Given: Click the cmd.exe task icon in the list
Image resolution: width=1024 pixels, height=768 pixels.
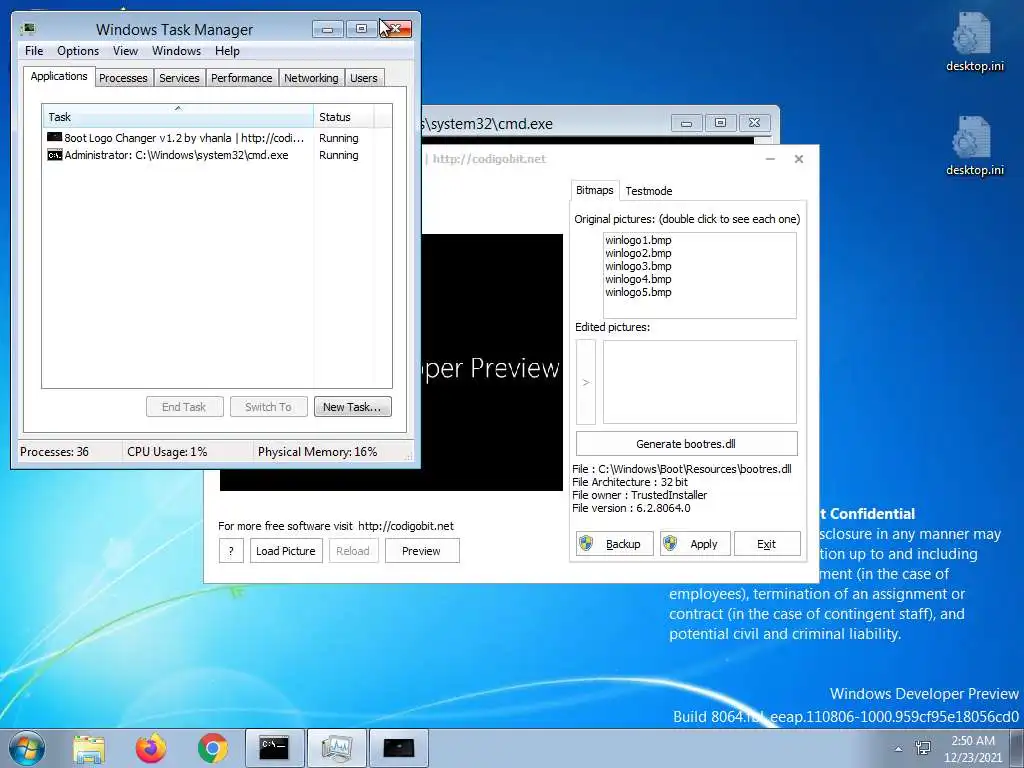Looking at the screenshot, I should 54,155.
